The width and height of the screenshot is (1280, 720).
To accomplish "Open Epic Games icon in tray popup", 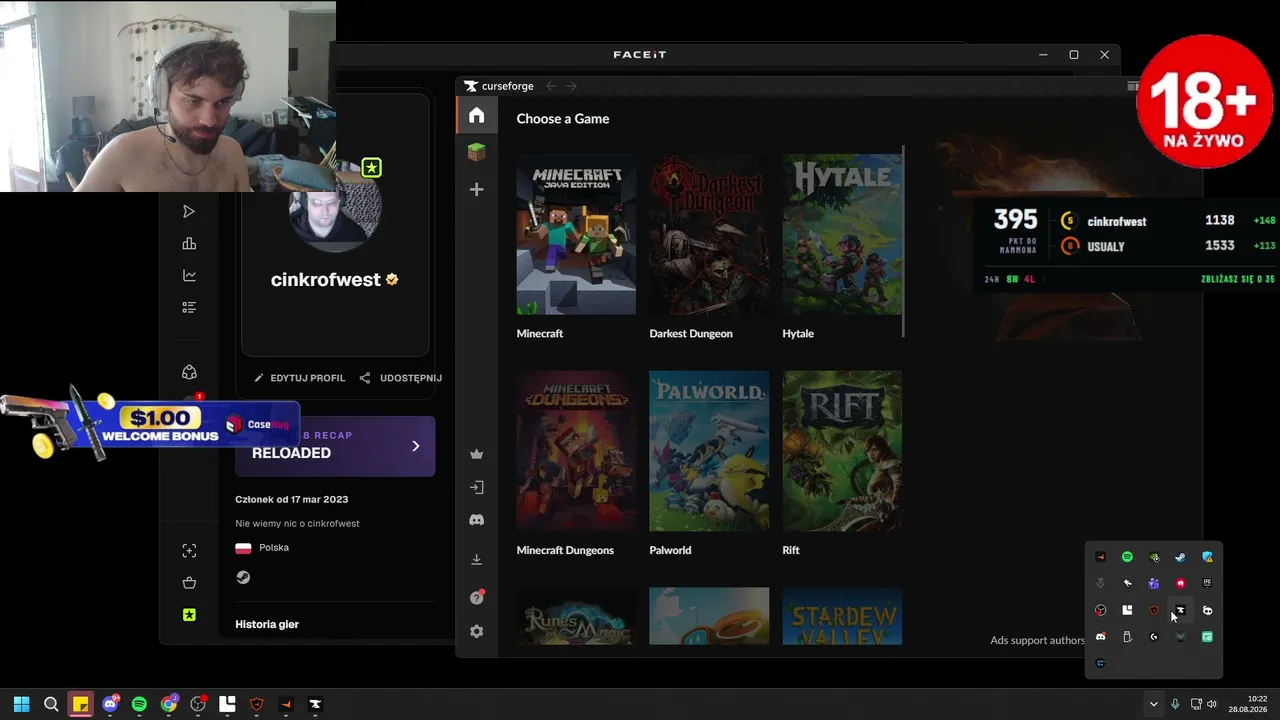I will click(x=1207, y=583).
